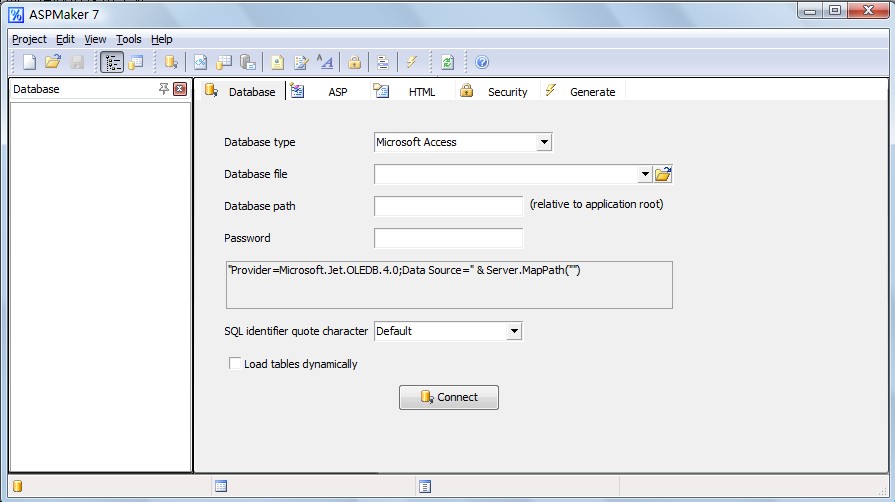Switch to the Security tab
The image size is (895, 502).
(497, 91)
